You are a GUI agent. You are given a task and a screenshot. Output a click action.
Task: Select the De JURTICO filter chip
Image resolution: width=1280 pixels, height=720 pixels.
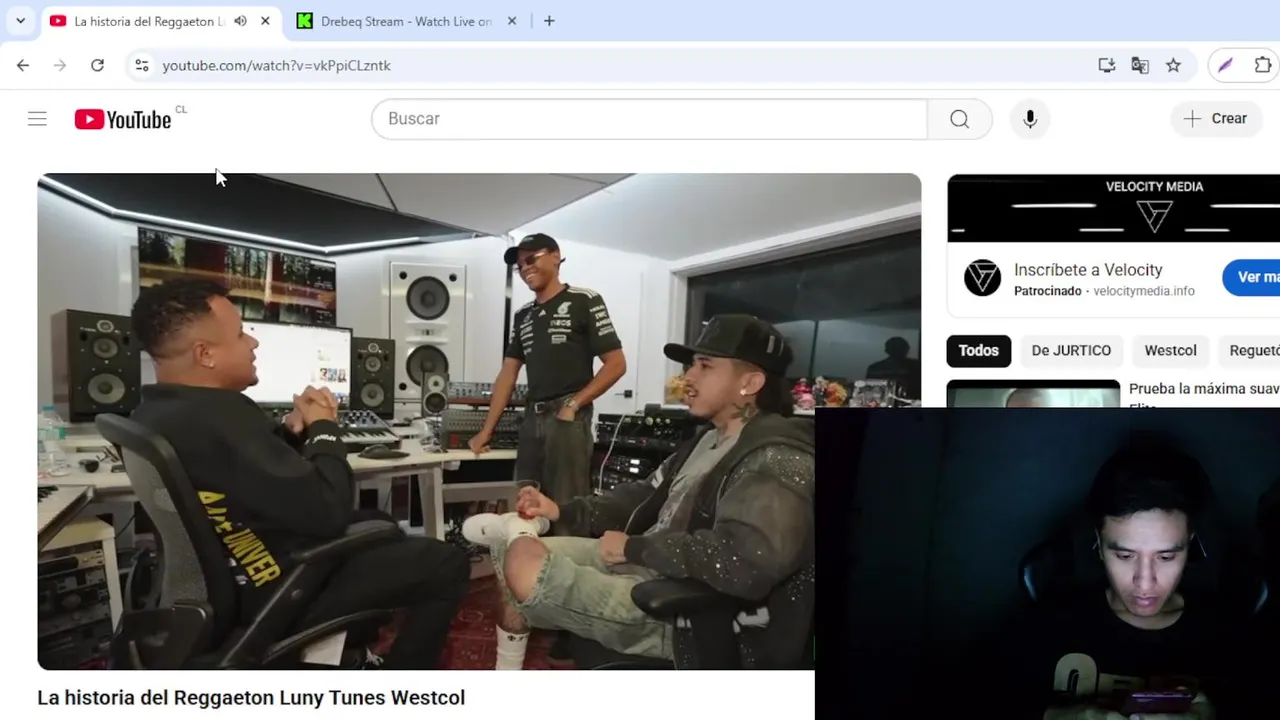pos(1071,350)
